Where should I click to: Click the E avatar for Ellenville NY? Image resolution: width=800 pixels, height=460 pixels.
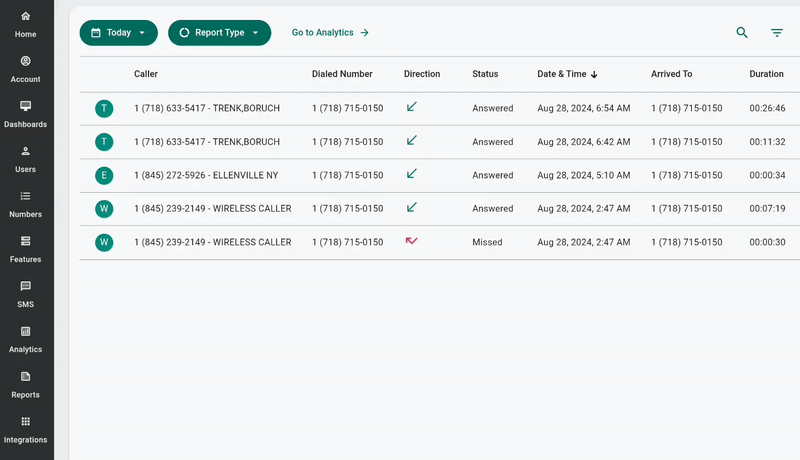click(x=104, y=175)
